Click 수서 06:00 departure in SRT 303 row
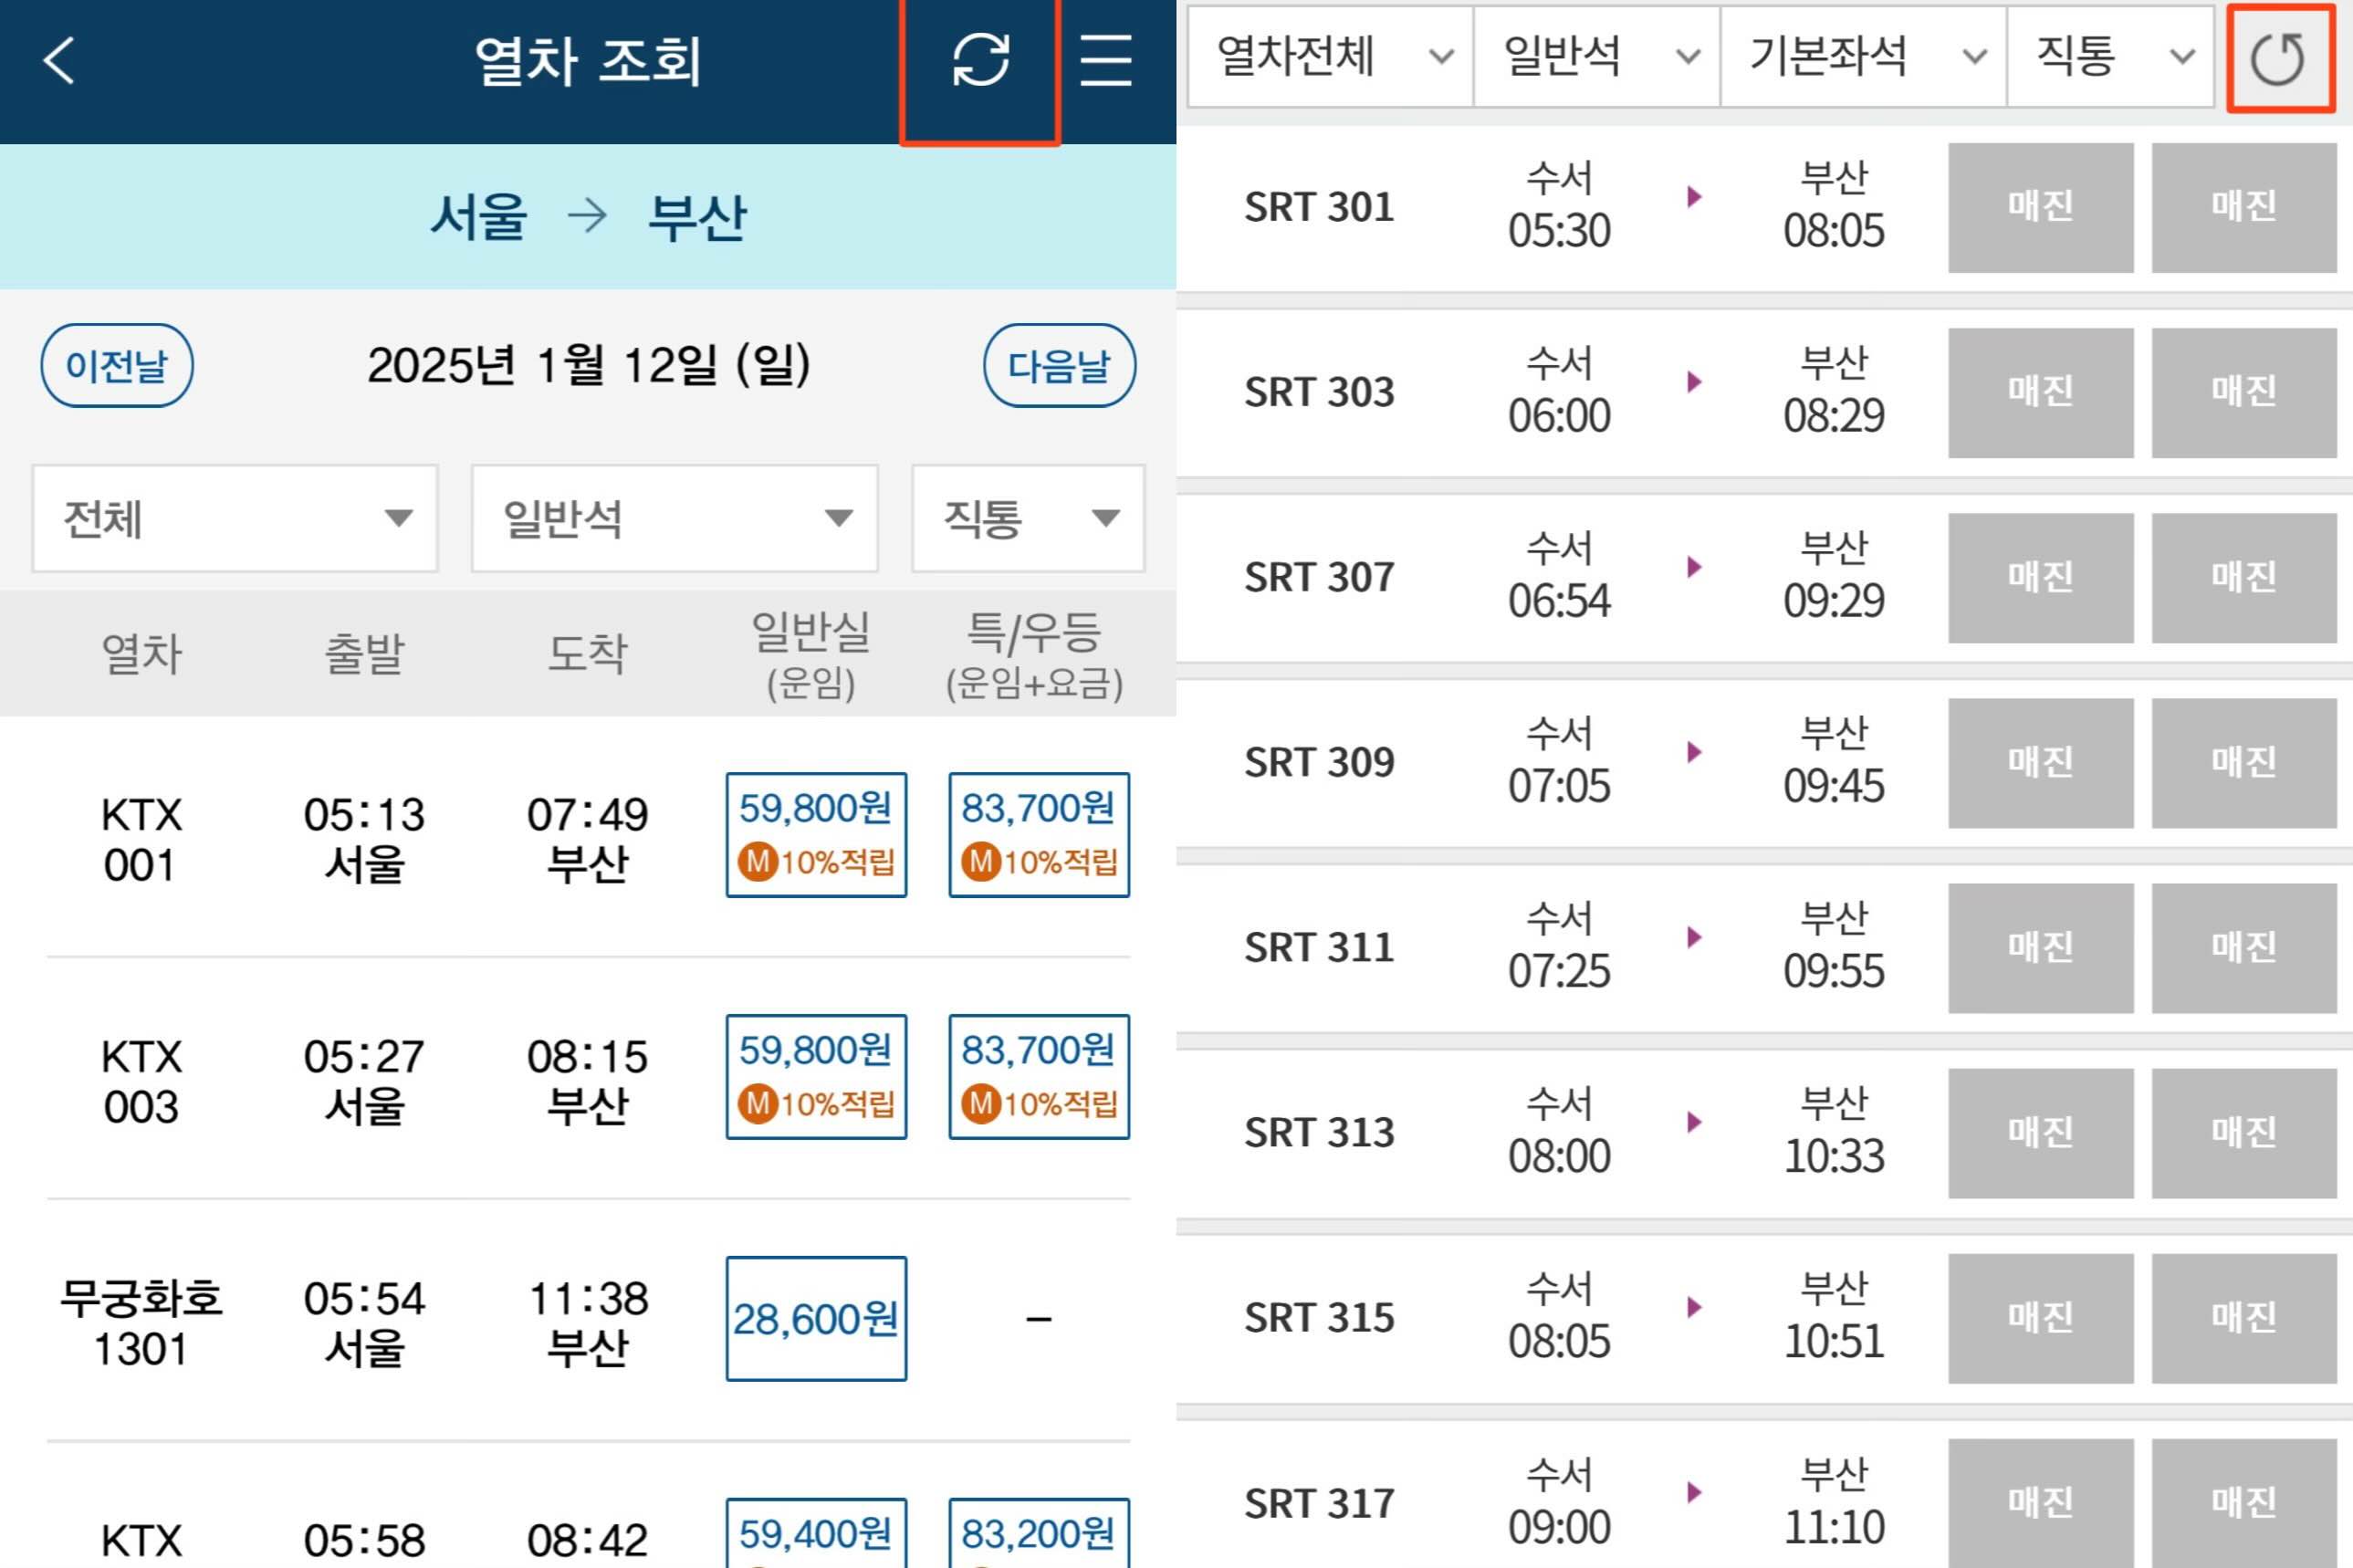 1560,391
